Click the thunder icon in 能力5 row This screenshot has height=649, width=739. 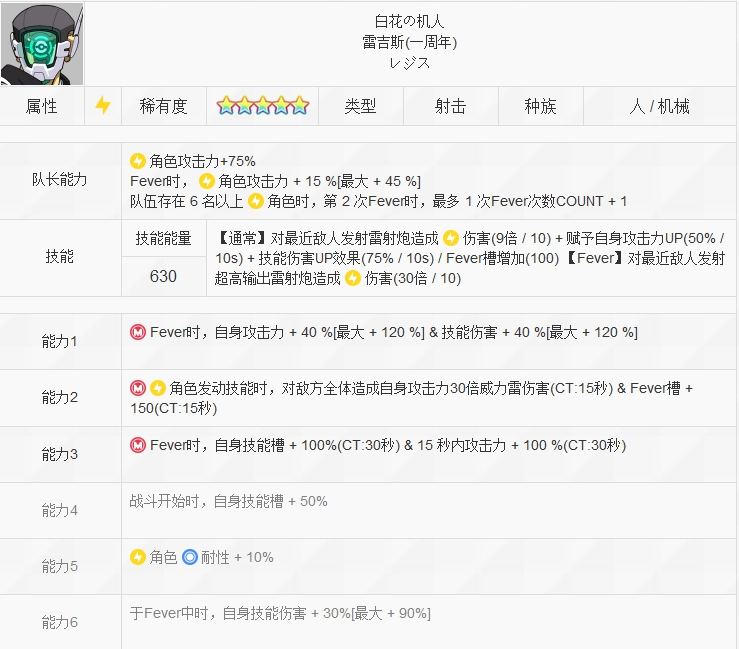[x=138, y=557]
